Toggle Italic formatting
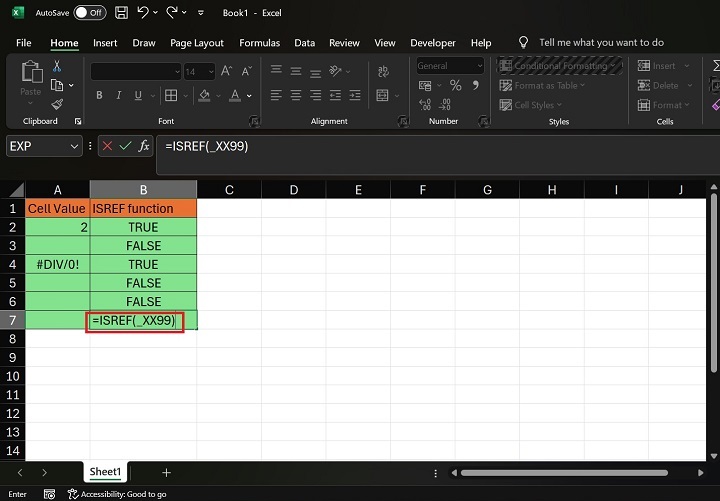 [119, 95]
